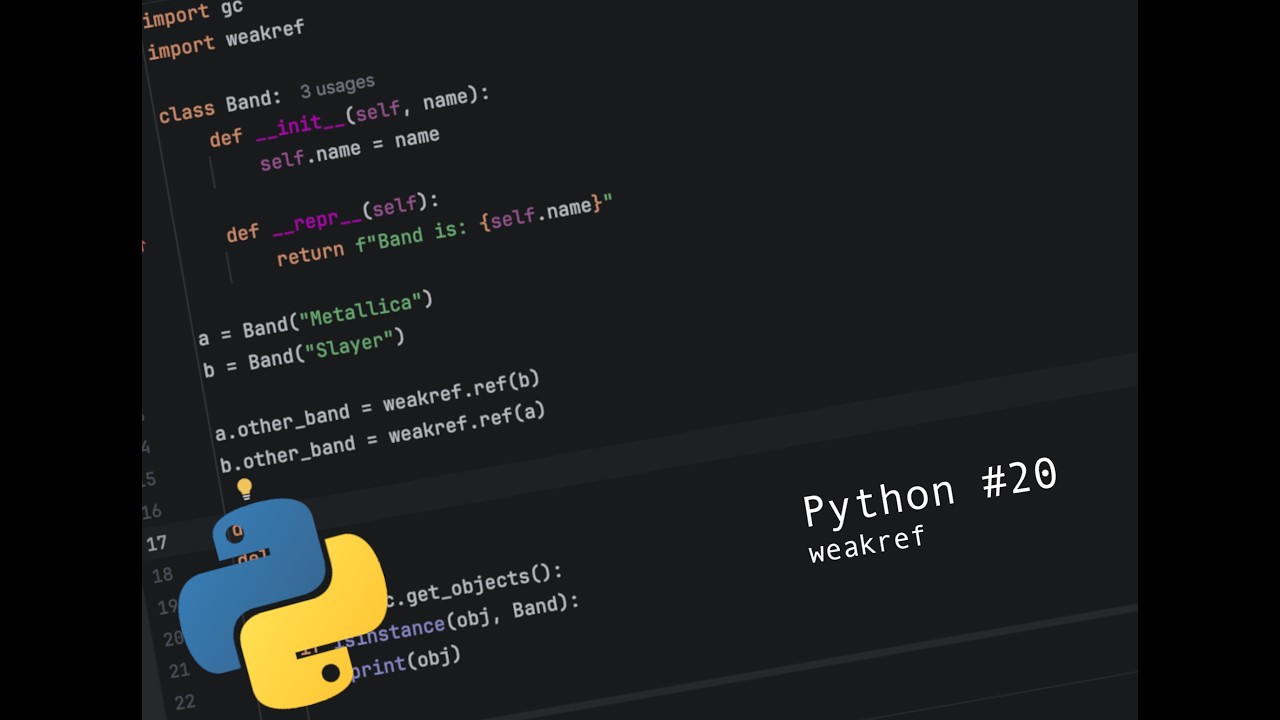Click gutter line number 22
This screenshot has width=1280, height=720.
(x=184, y=702)
